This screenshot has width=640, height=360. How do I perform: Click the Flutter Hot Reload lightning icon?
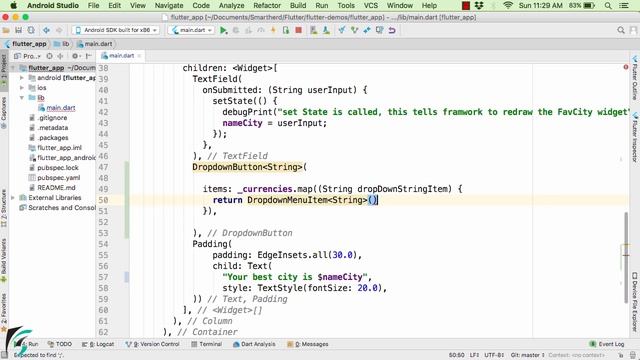[273, 30]
